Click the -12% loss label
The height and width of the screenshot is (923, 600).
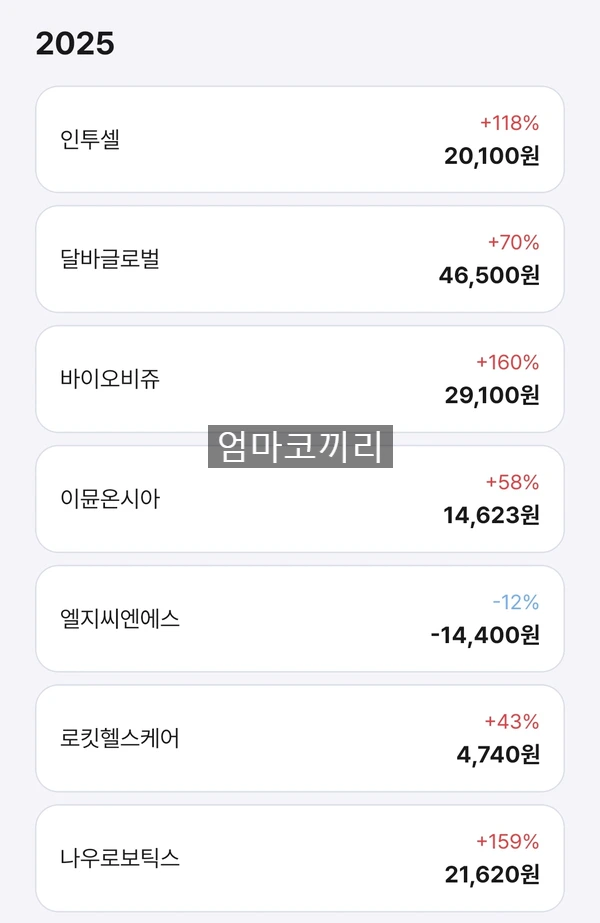tap(516, 602)
